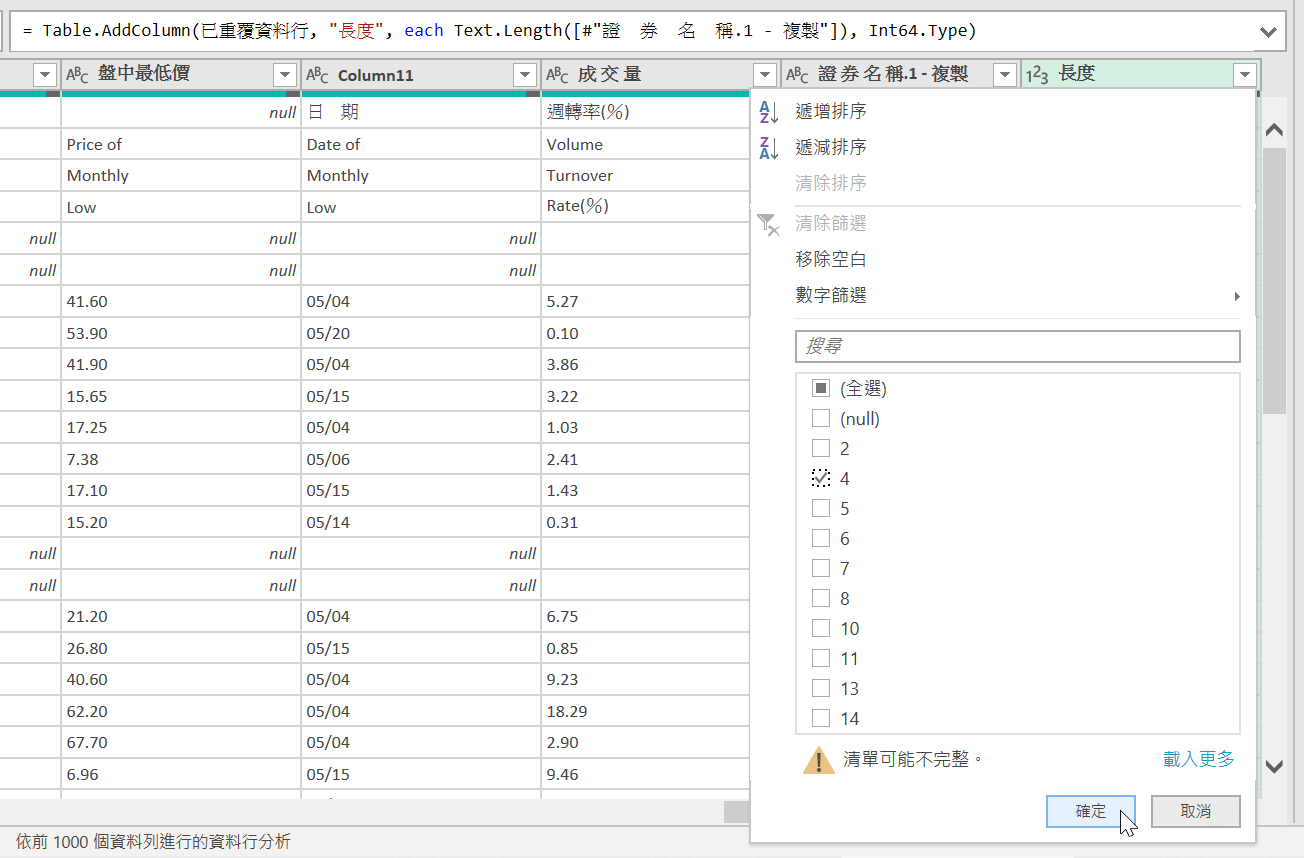Click the cell containing 53.90
The height and width of the screenshot is (858, 1304).
(181, 333)
